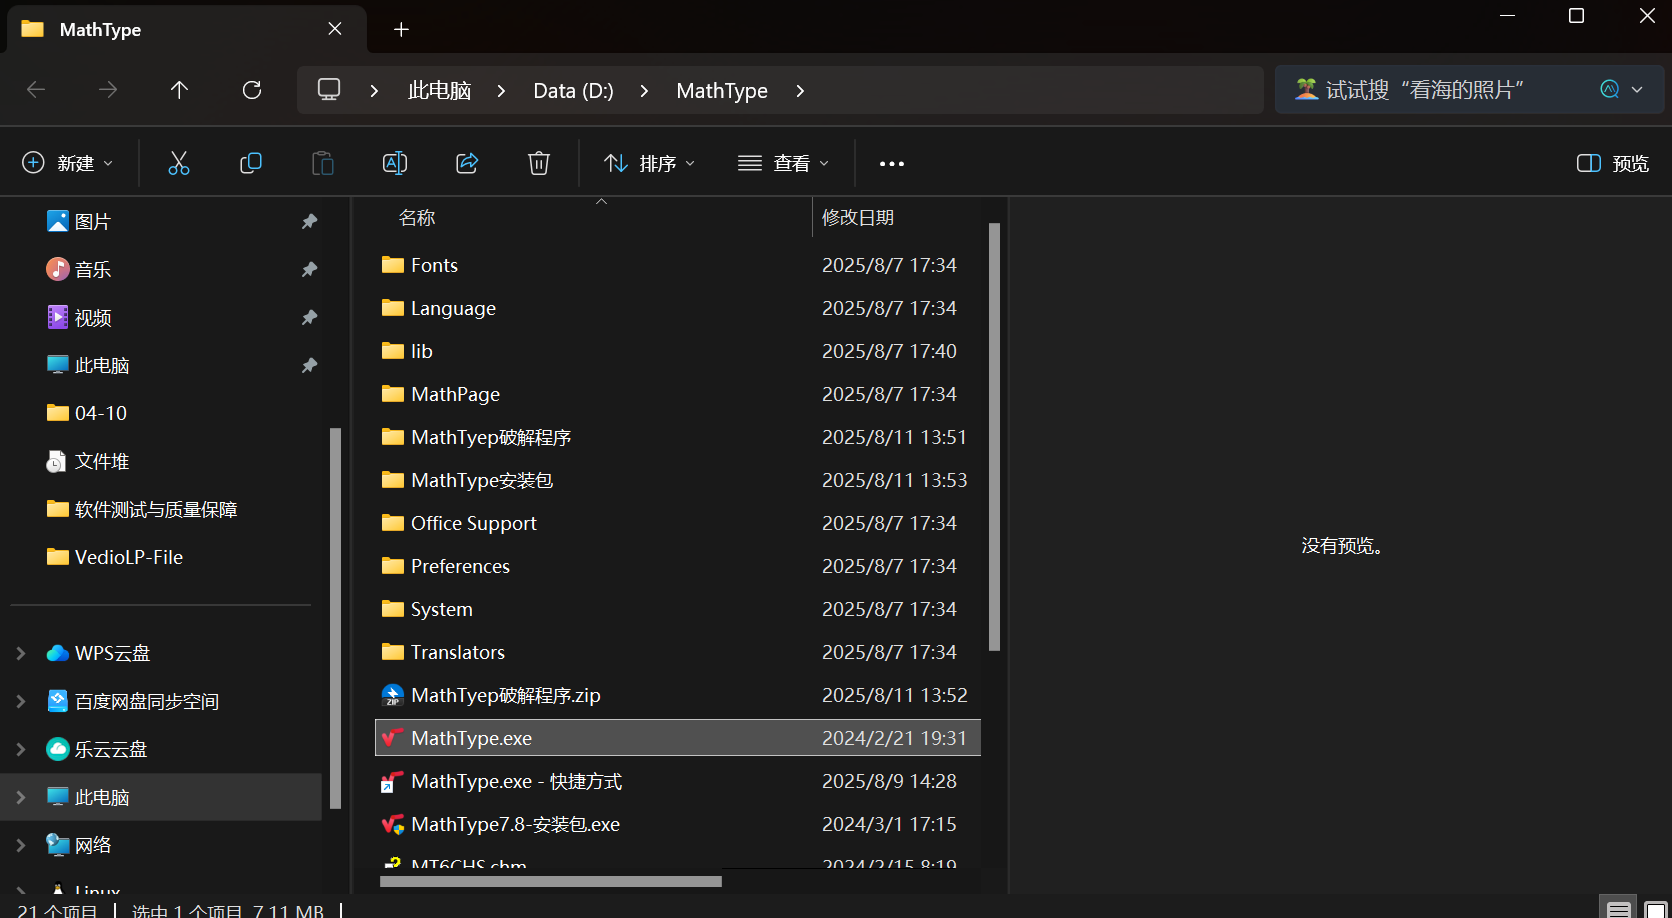Go up one folder level
1672x918 pixels.
coord(180,90)
